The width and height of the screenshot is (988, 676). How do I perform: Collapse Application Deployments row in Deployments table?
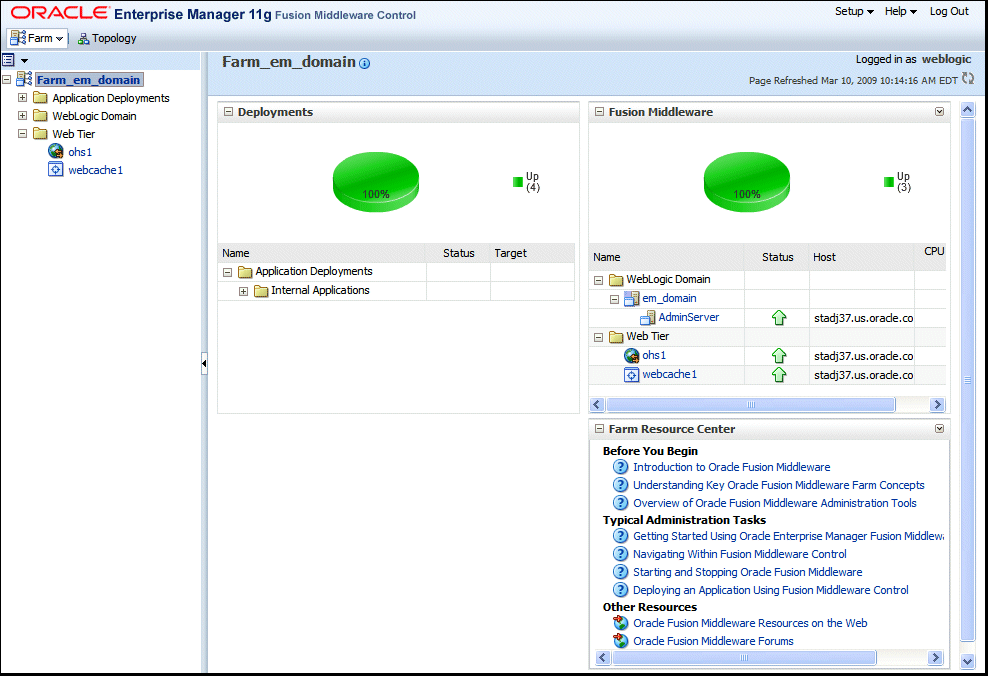[x=227, y=272]
